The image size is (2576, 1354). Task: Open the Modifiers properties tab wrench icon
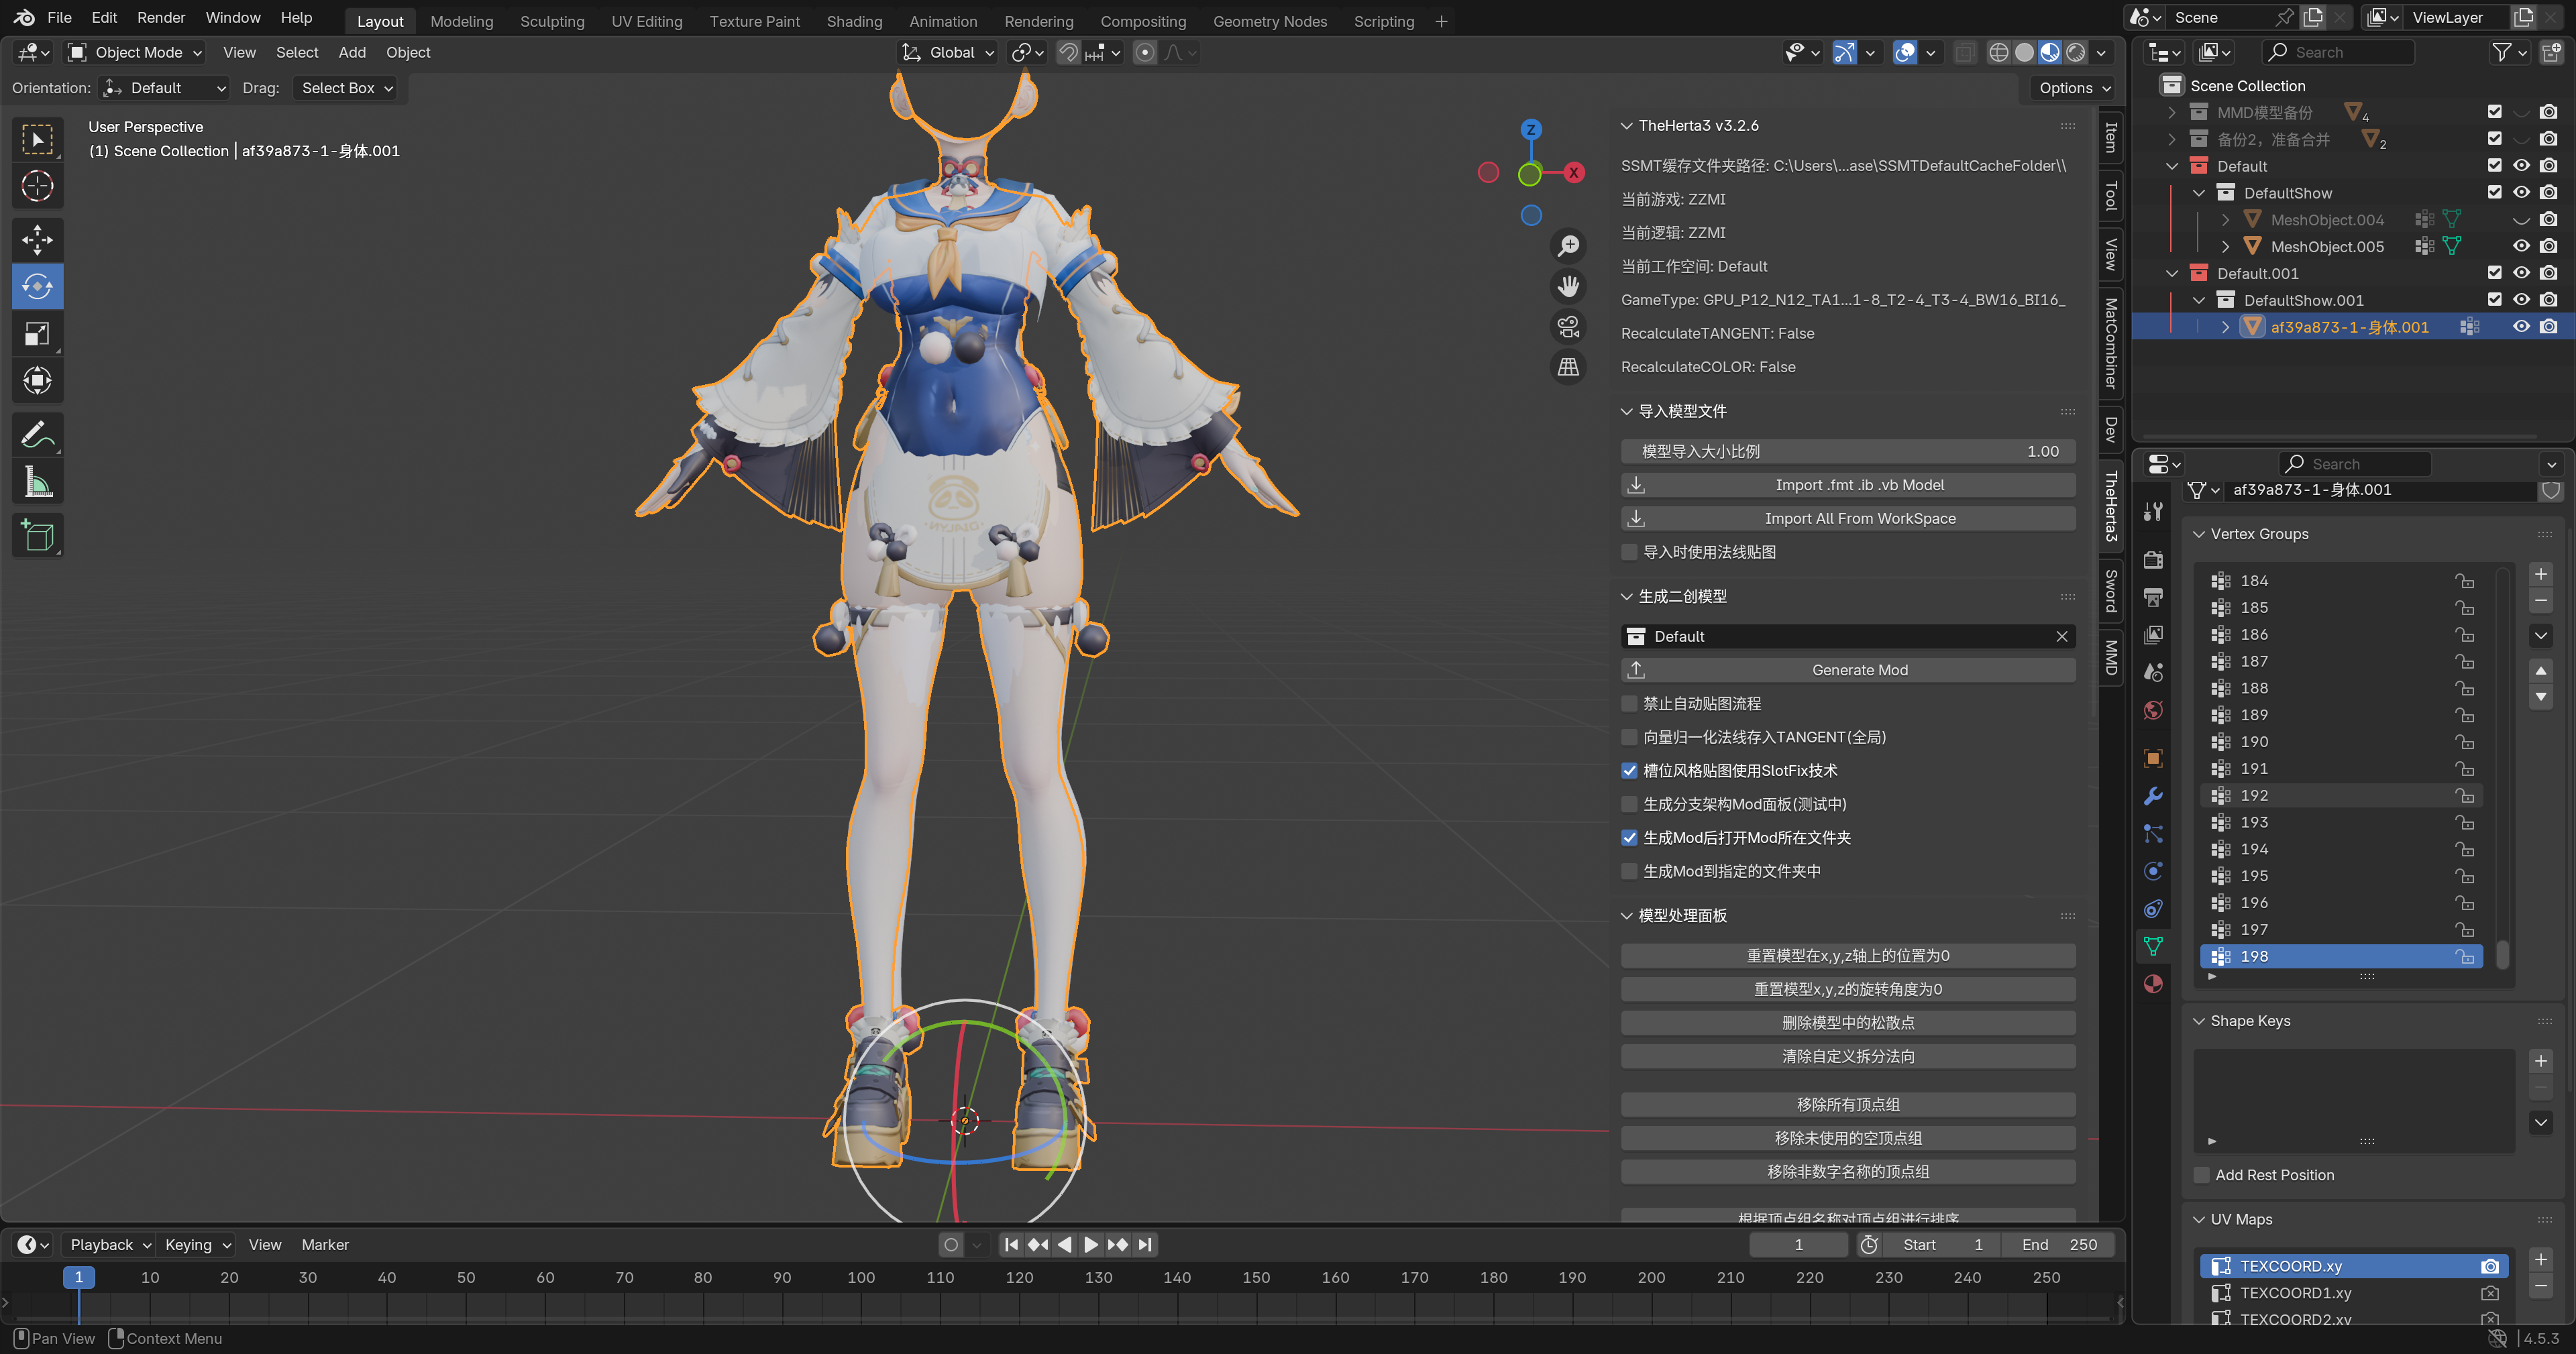pos(2153,796)
